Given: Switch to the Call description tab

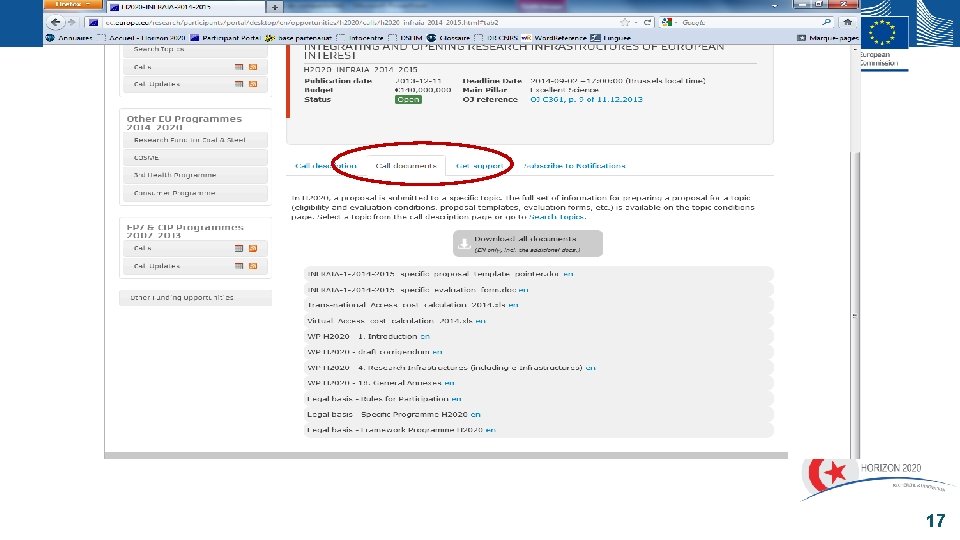Looking at the screenshot, I should click(x=326, y=166).
